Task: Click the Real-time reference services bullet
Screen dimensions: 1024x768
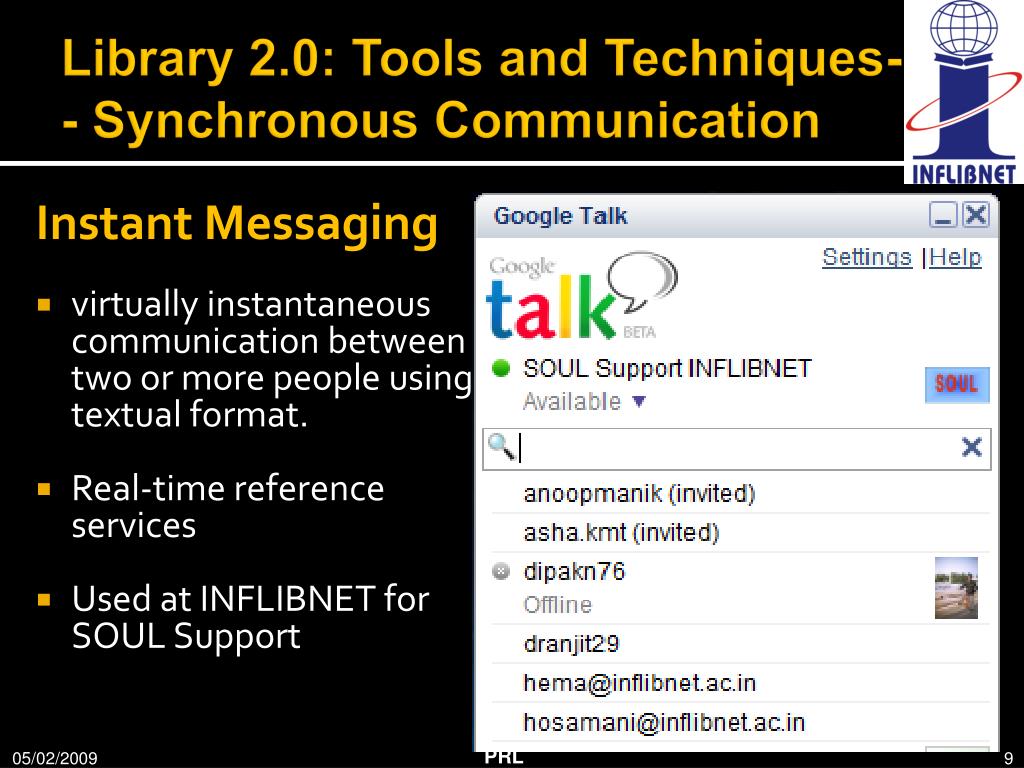Action: [x=228, y=507]
